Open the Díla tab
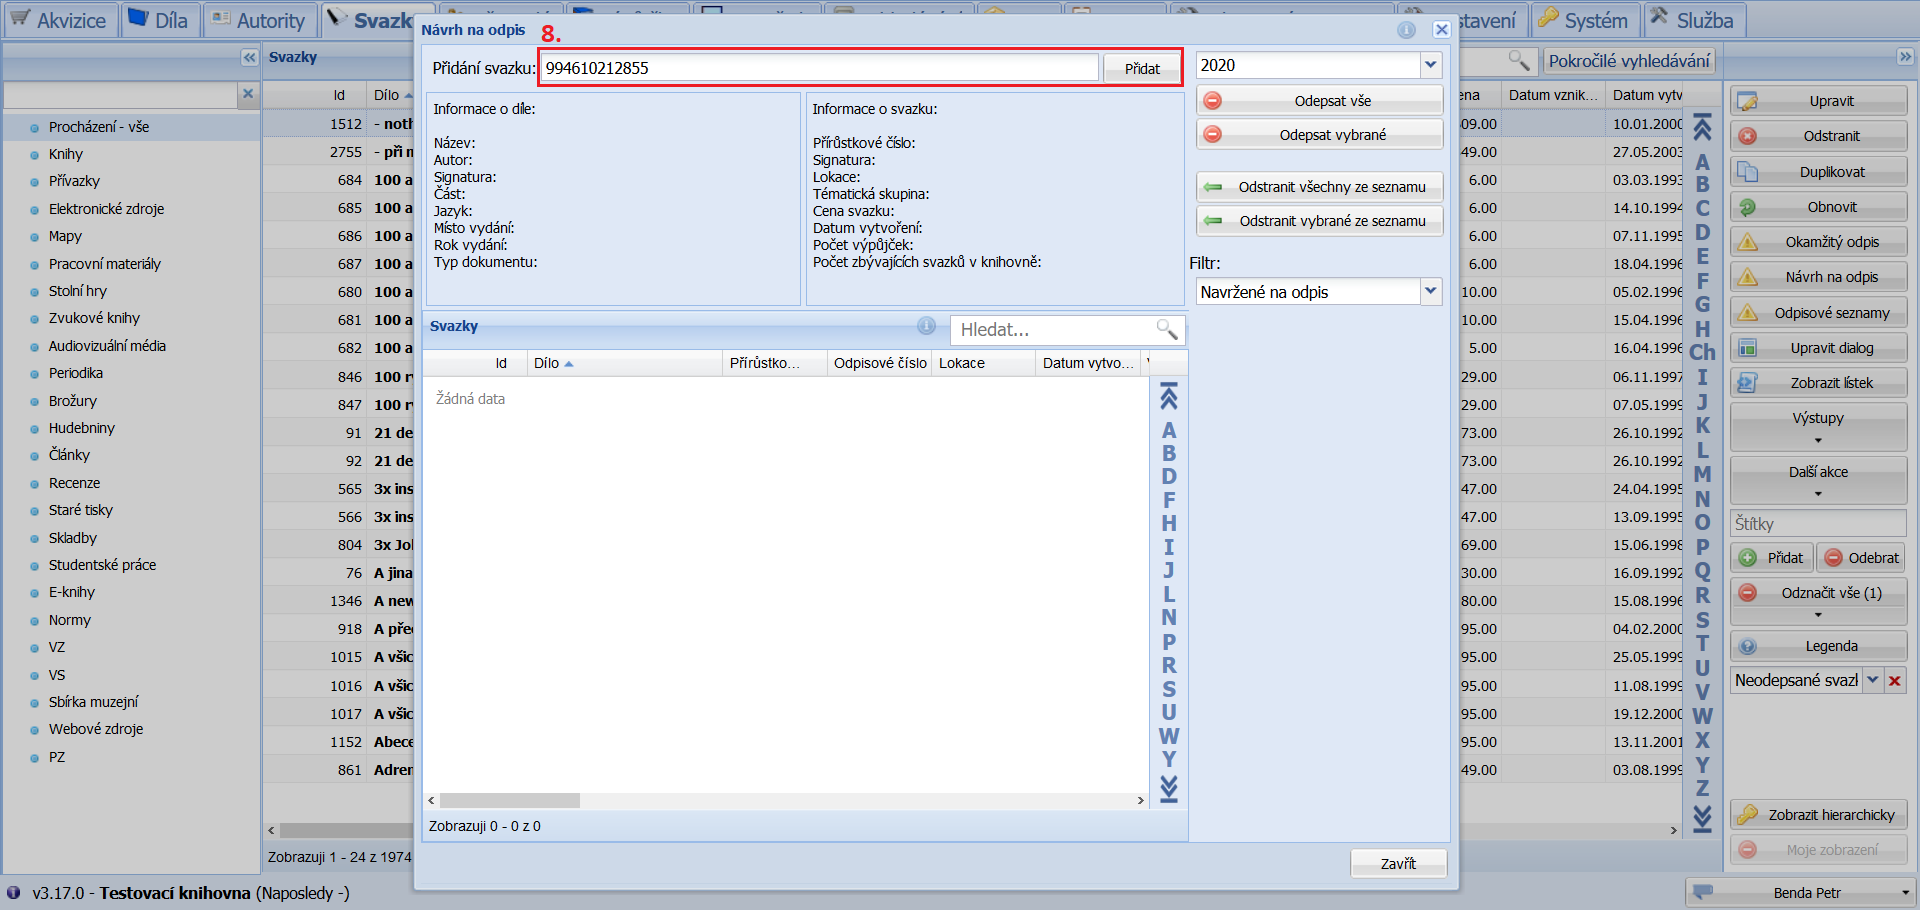Viewport: 1920px width, 910px height. tap(160, 20)
